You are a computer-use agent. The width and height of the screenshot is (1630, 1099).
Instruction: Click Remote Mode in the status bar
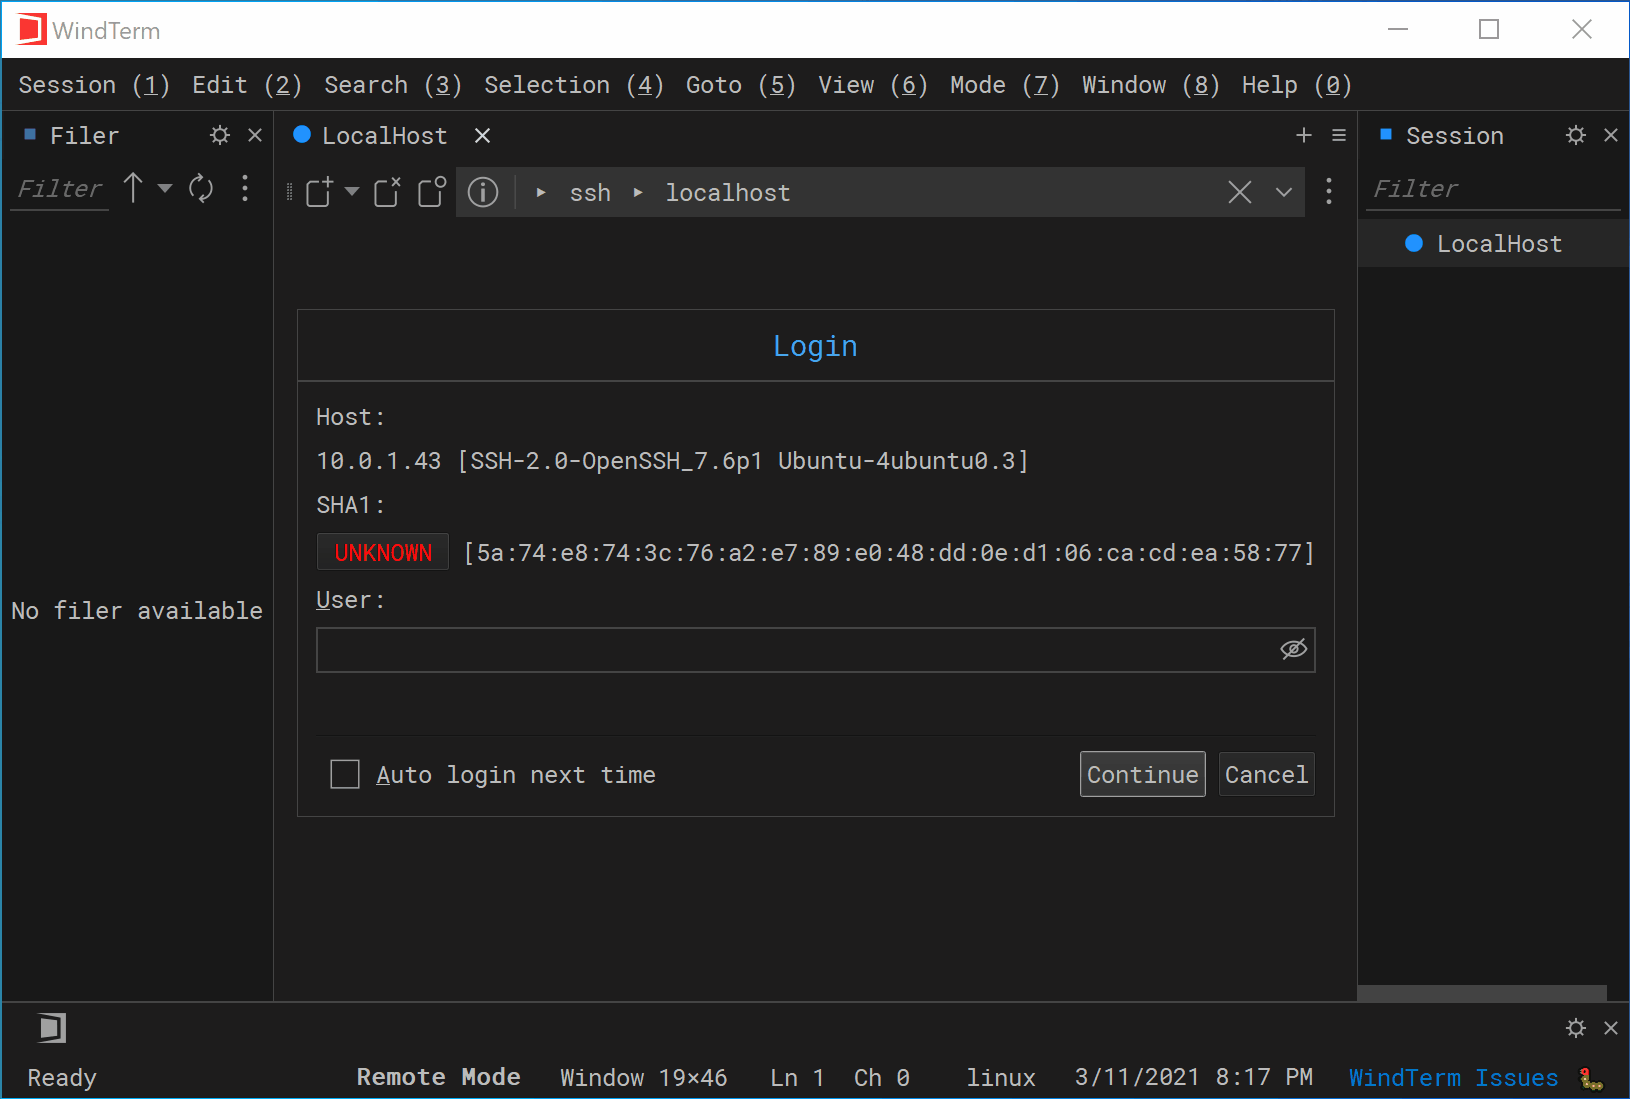tap(439, 1077)
